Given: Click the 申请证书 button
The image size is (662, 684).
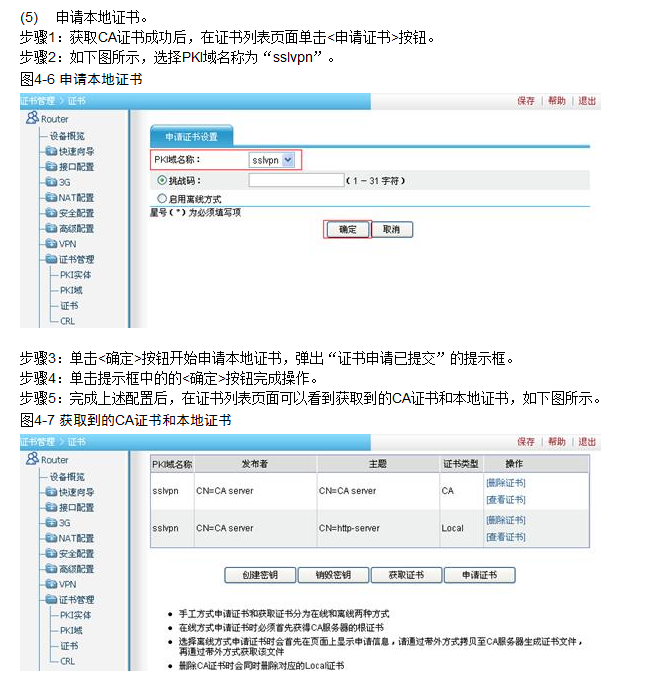Looking at the screenshot, I should point(480,575).
